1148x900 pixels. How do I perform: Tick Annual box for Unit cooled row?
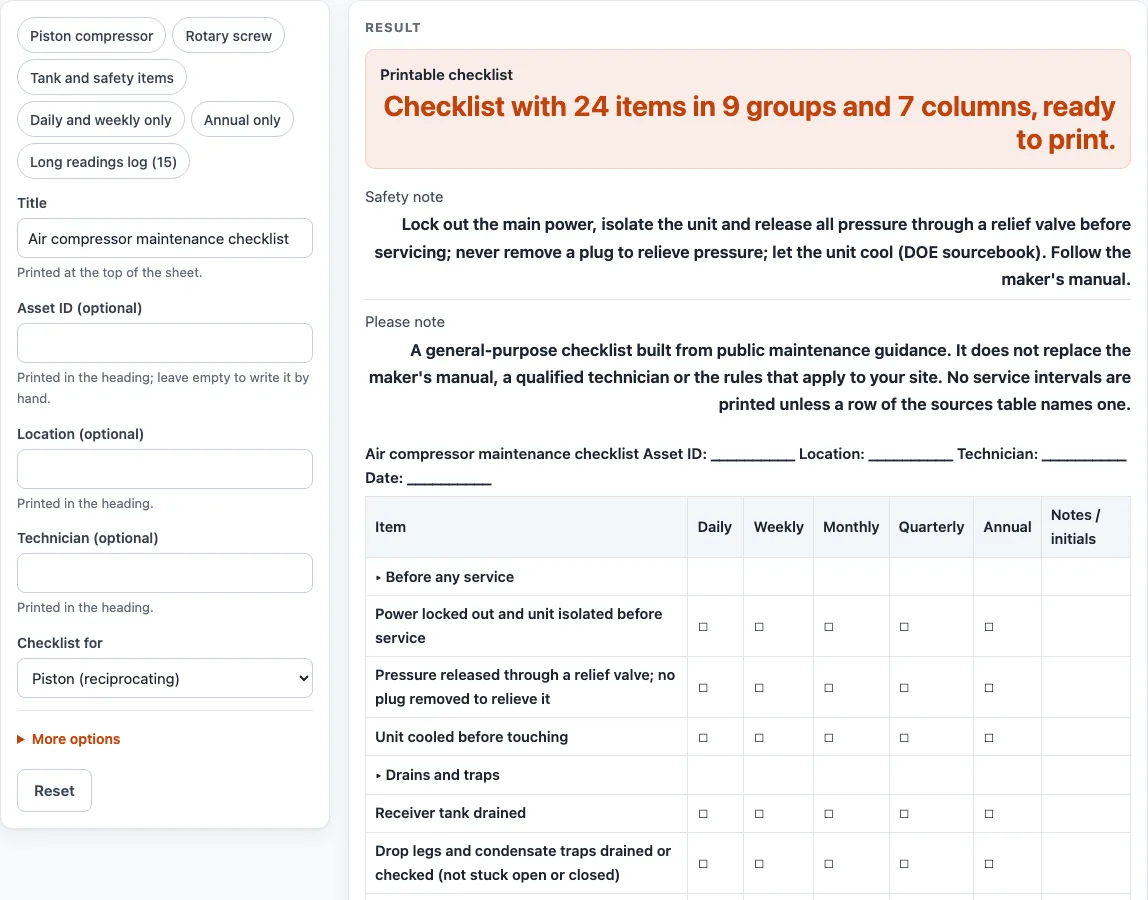pos(989,737)
